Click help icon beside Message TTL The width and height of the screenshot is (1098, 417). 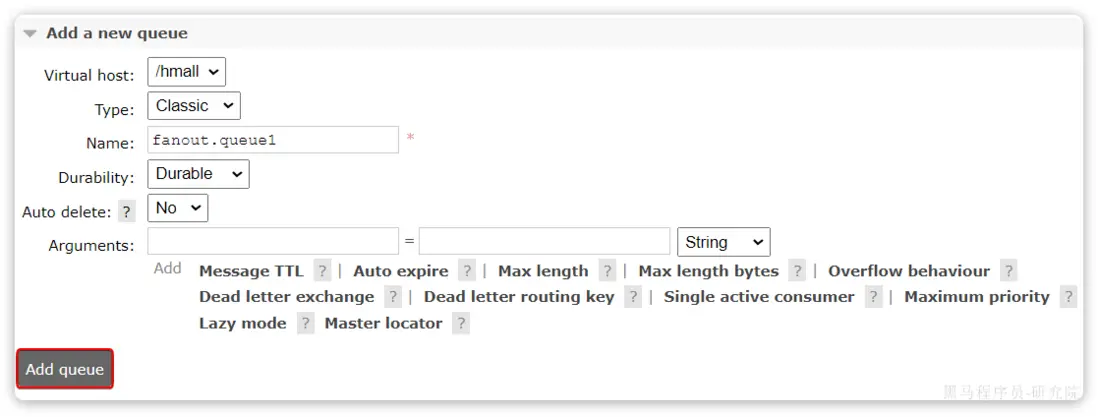[322, 271]
